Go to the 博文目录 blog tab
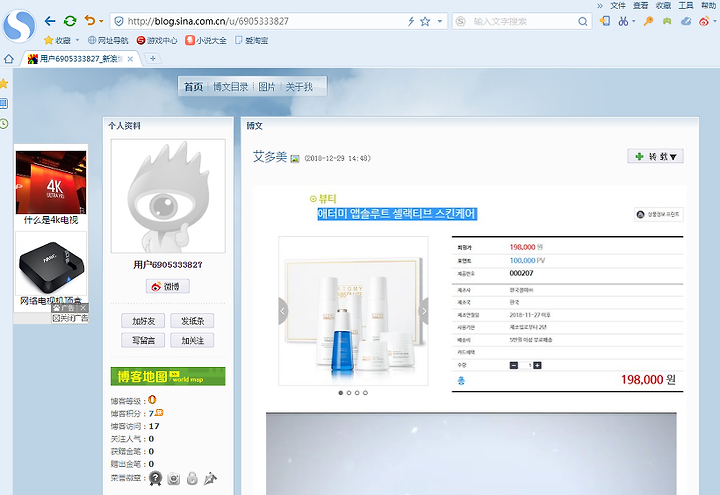 [230, 87]
